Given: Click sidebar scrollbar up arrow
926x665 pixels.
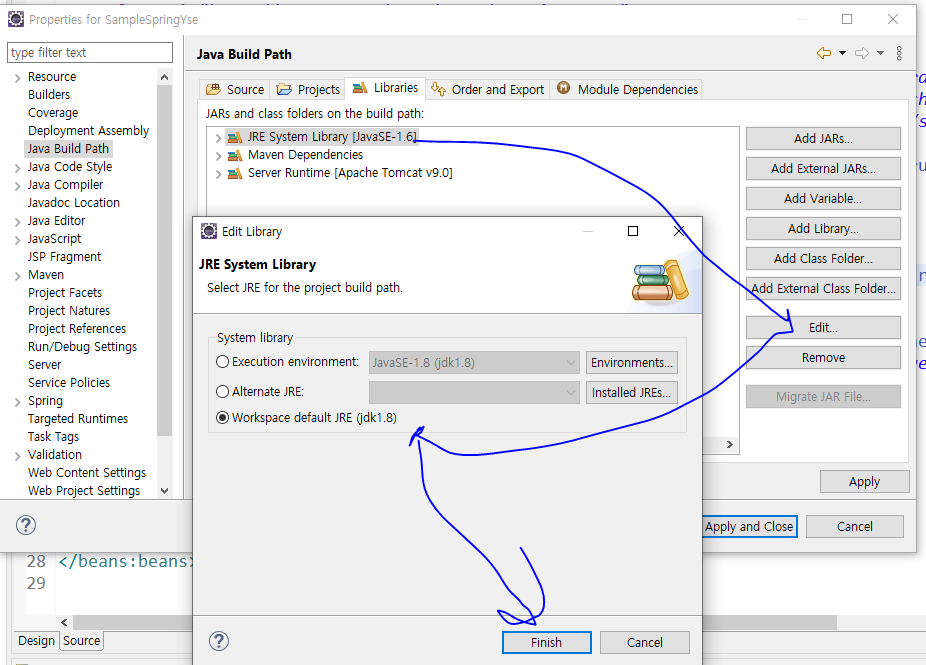Looking at the screenshot, I should pyautogui.click(x=165, y=77).
